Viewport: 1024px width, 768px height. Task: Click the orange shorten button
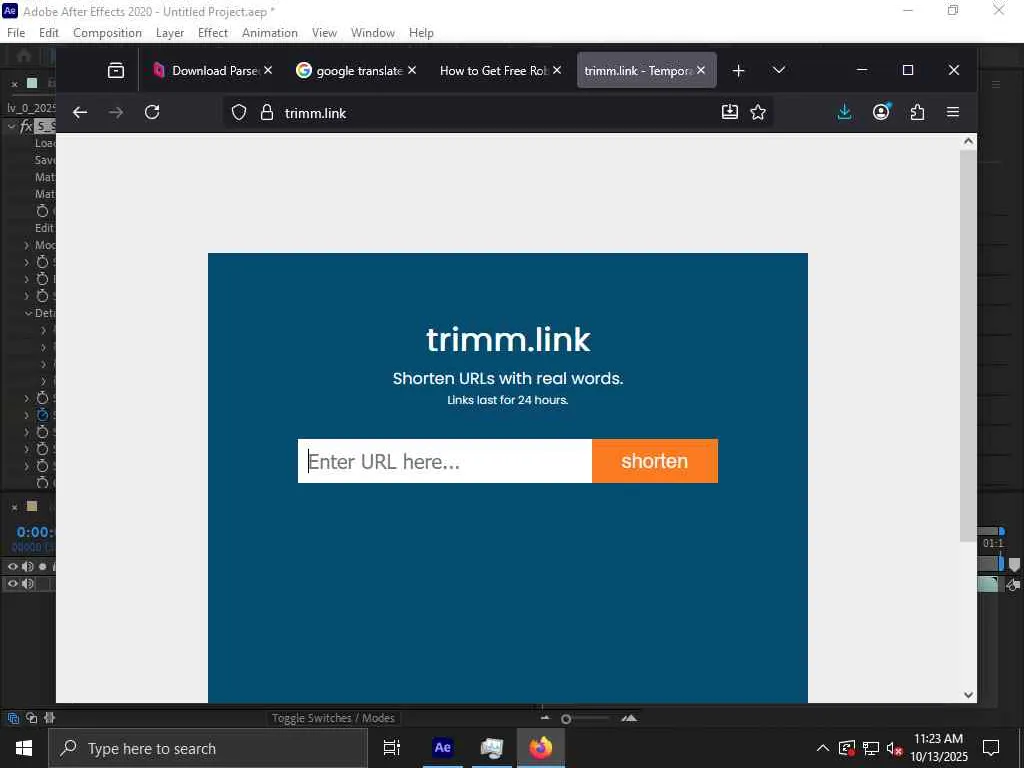click(654, 461)
